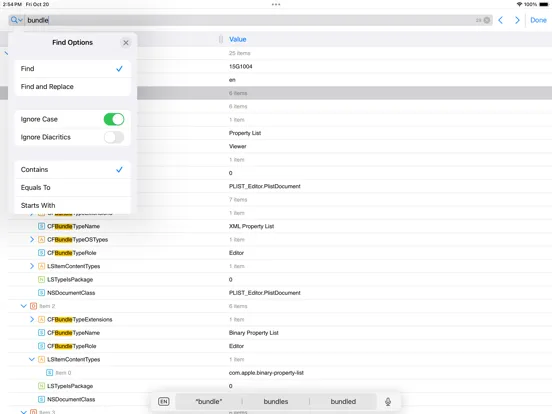
Task: Collapse the Item 2 dictionary
Action: point(24,306)
